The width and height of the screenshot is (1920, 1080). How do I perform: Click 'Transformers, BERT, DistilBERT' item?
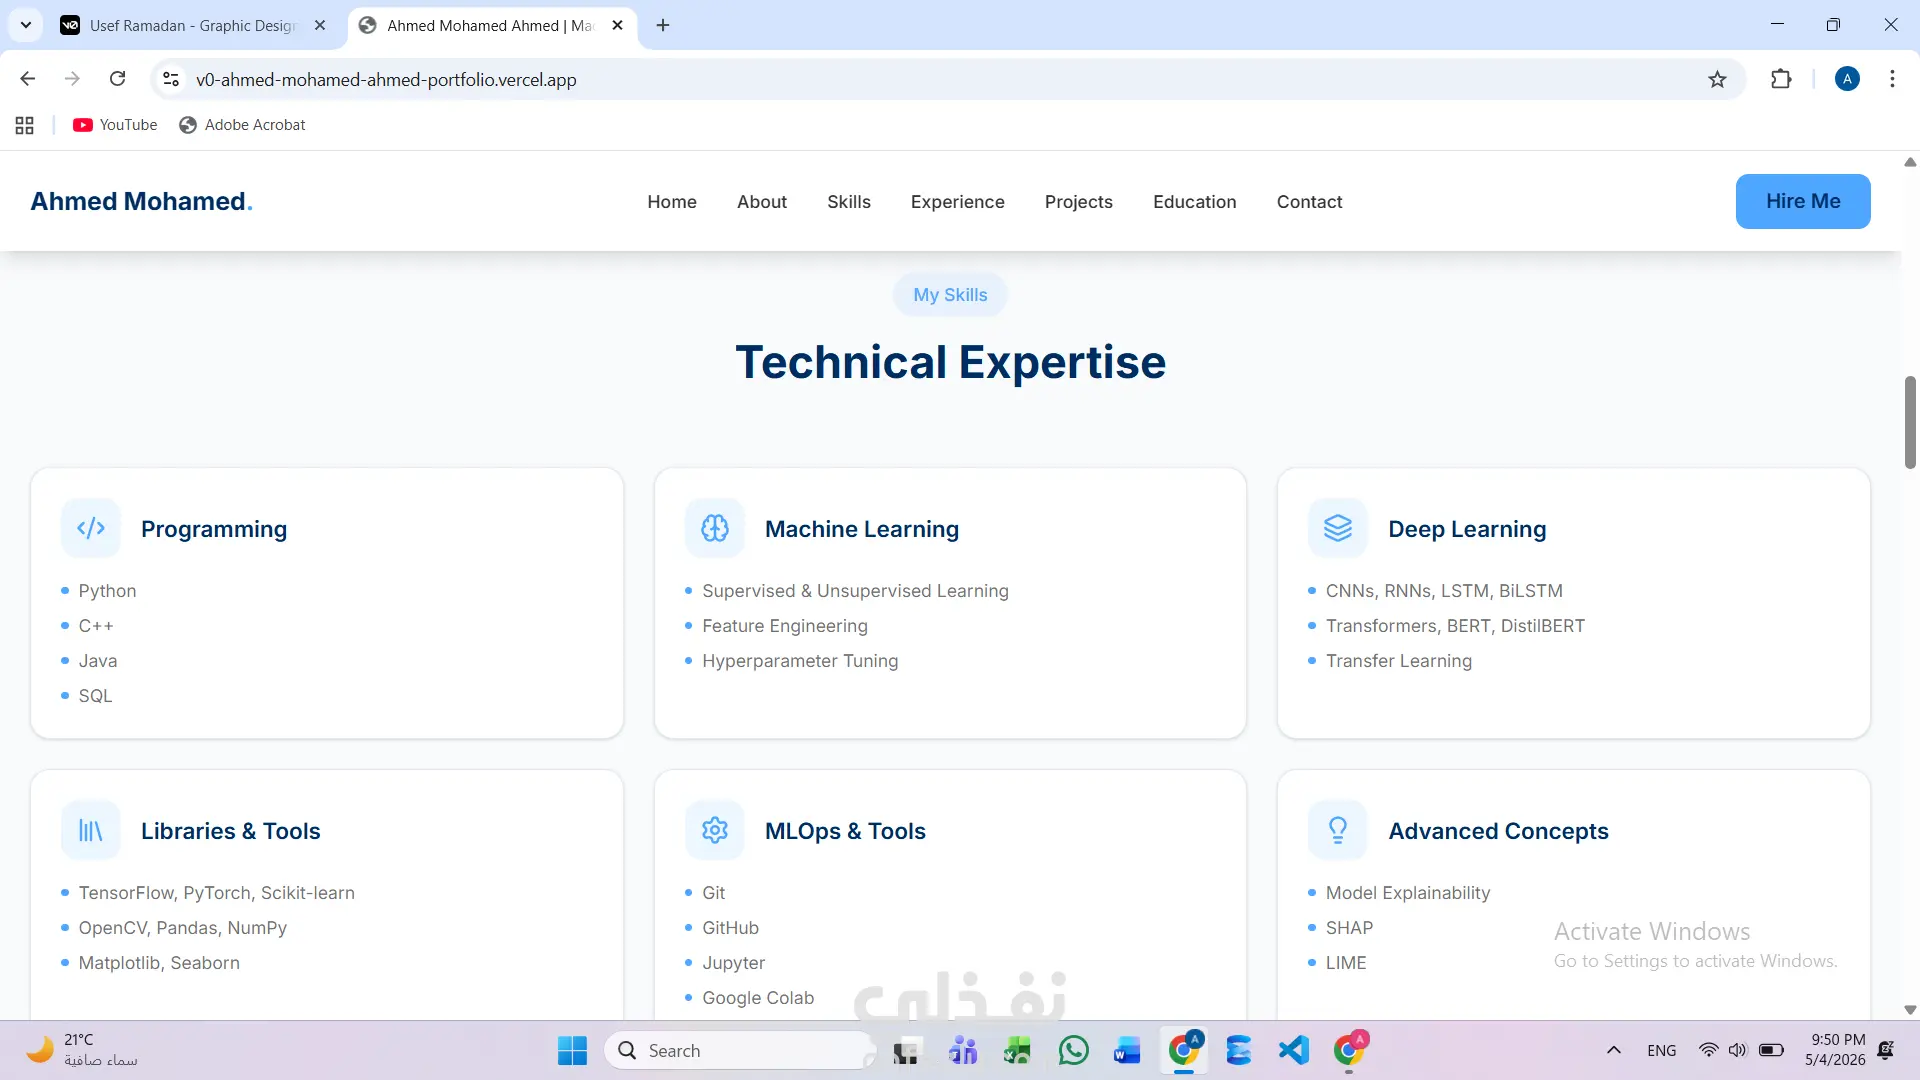(1455, 626)
